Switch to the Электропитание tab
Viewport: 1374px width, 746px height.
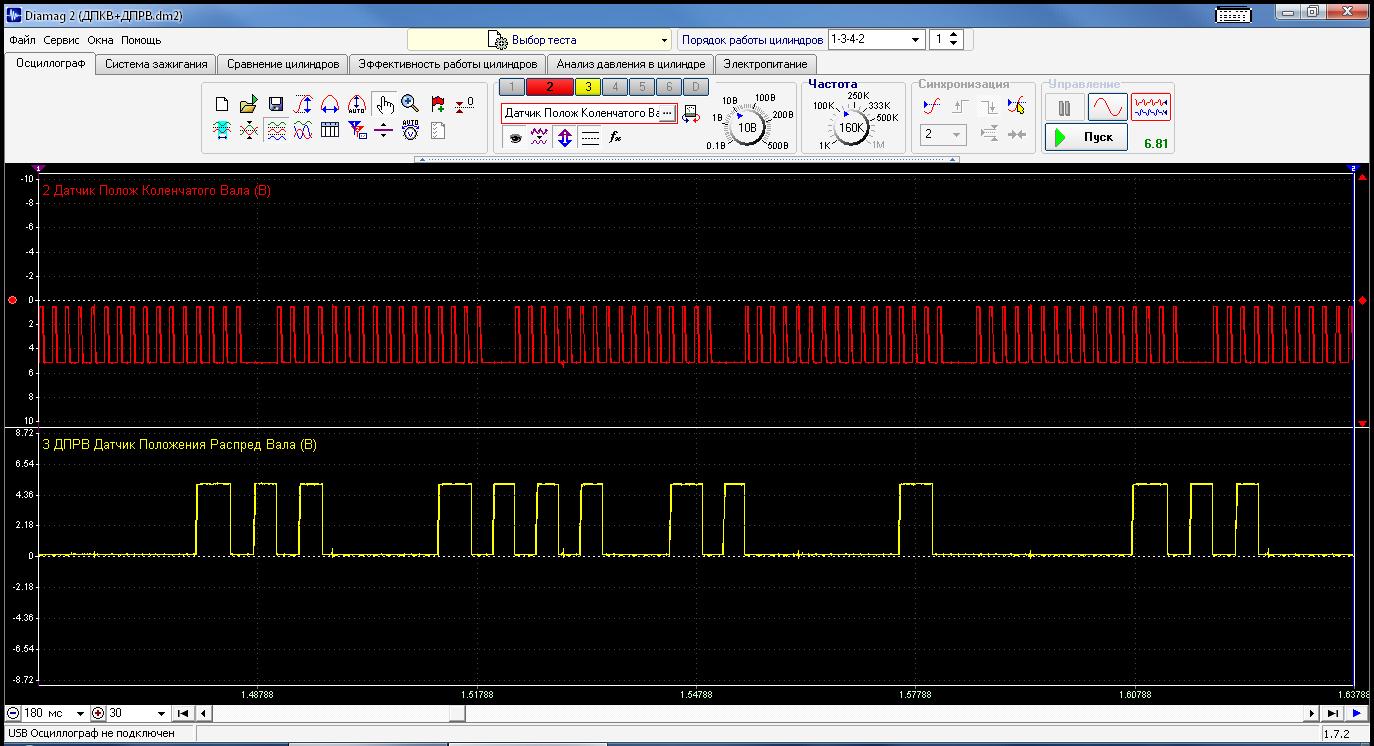tap(765, 64)
